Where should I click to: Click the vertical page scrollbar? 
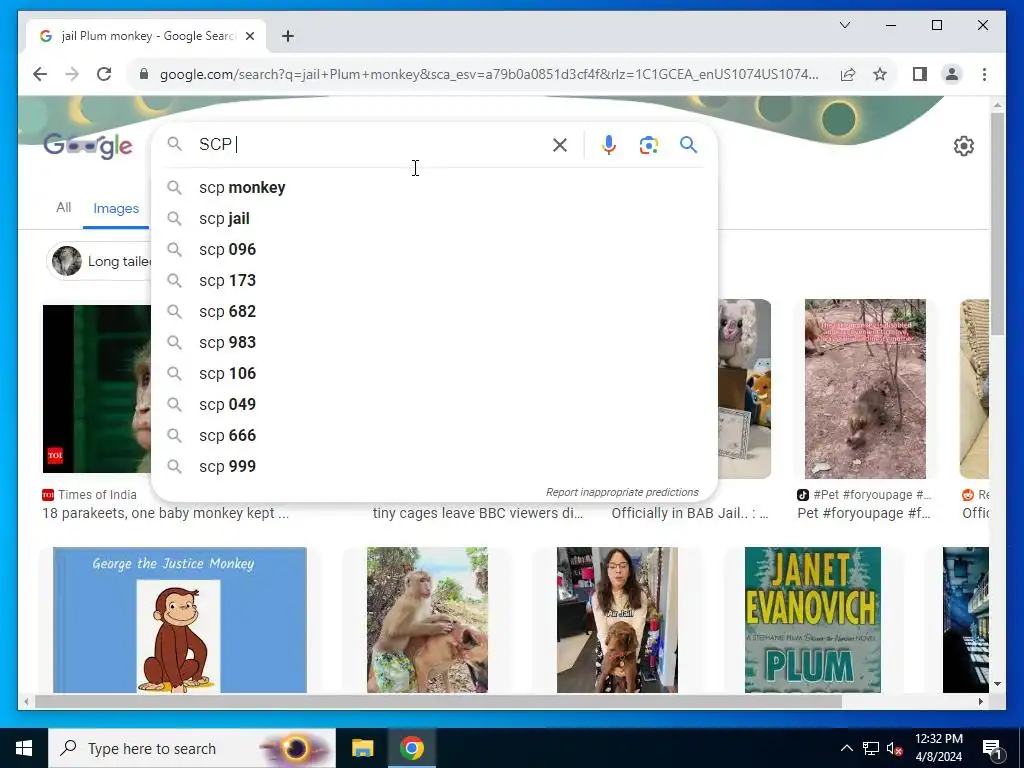[997, 224]
